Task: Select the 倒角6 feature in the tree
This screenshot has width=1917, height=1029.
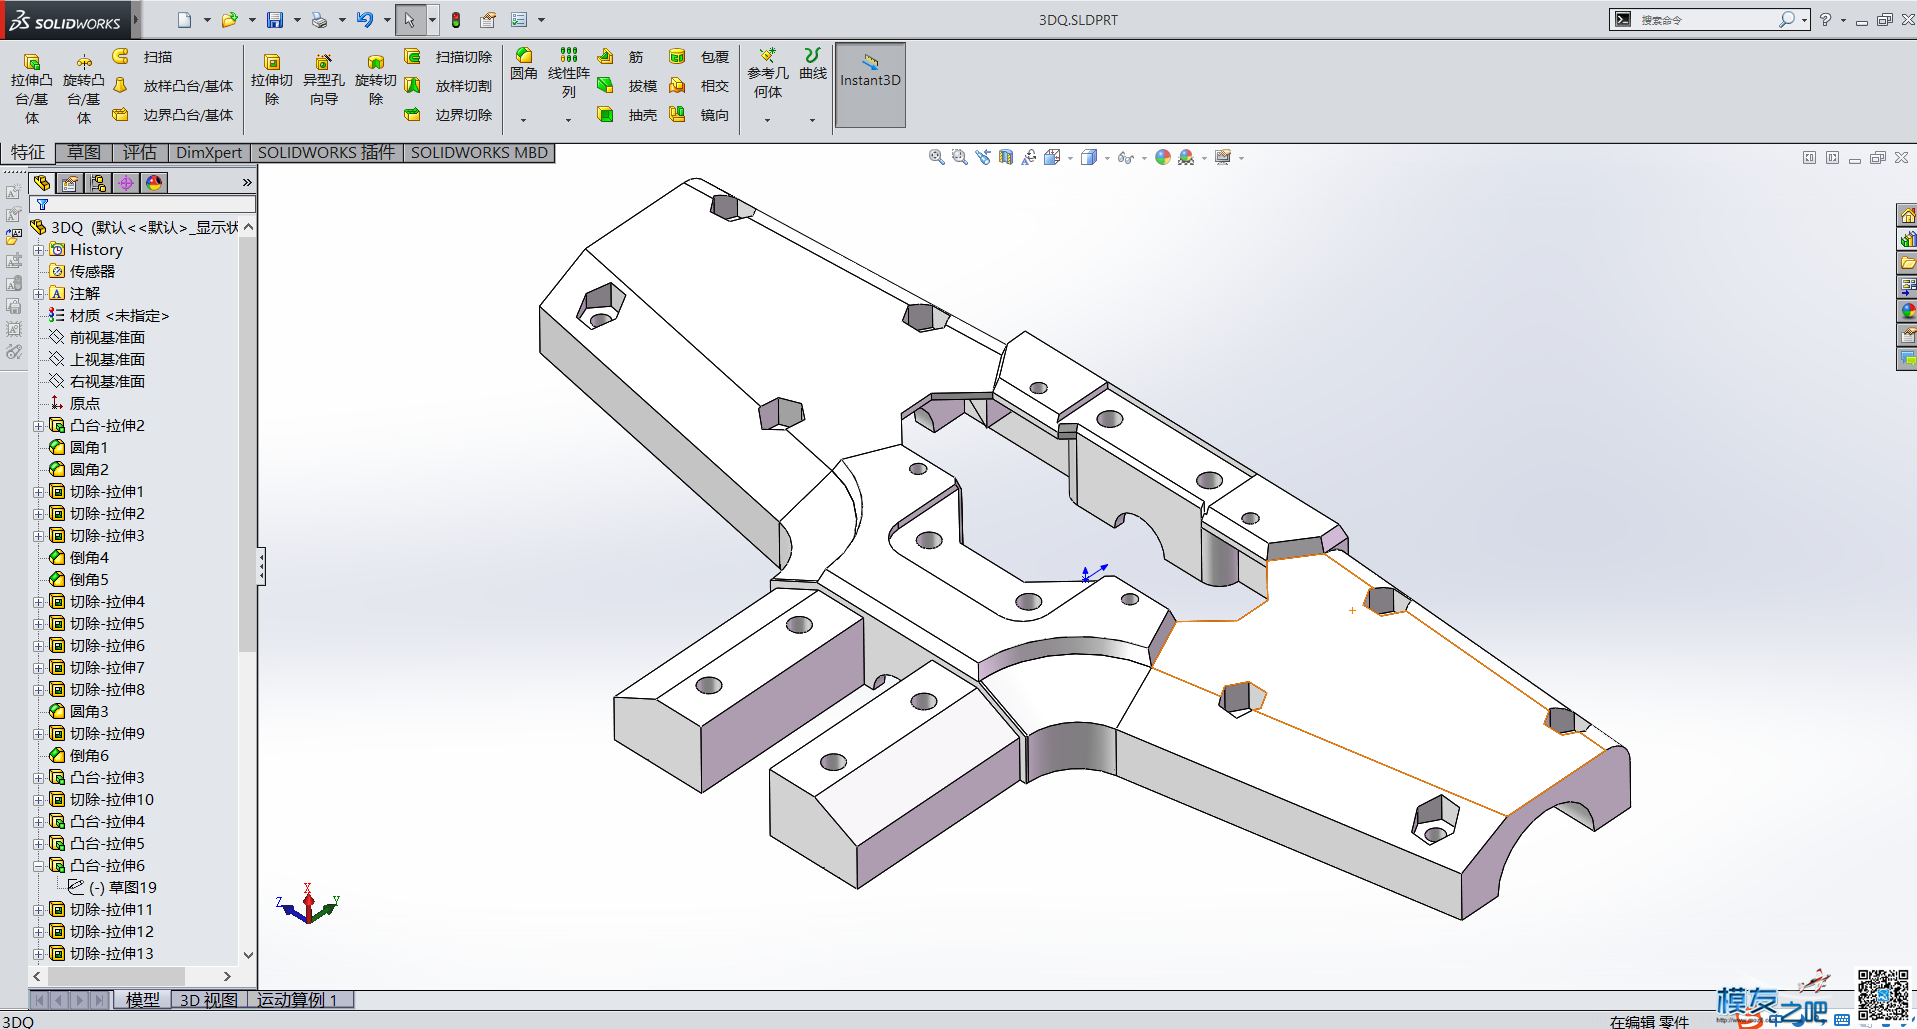Action: [x=78, y=756]
